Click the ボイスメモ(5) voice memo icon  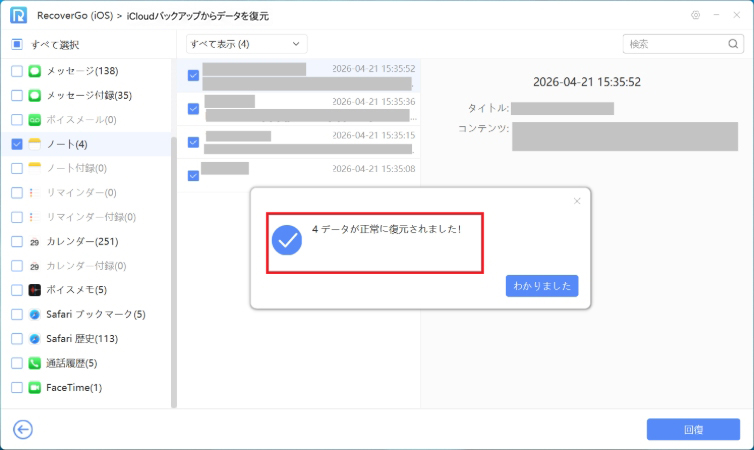click(35, 290)
